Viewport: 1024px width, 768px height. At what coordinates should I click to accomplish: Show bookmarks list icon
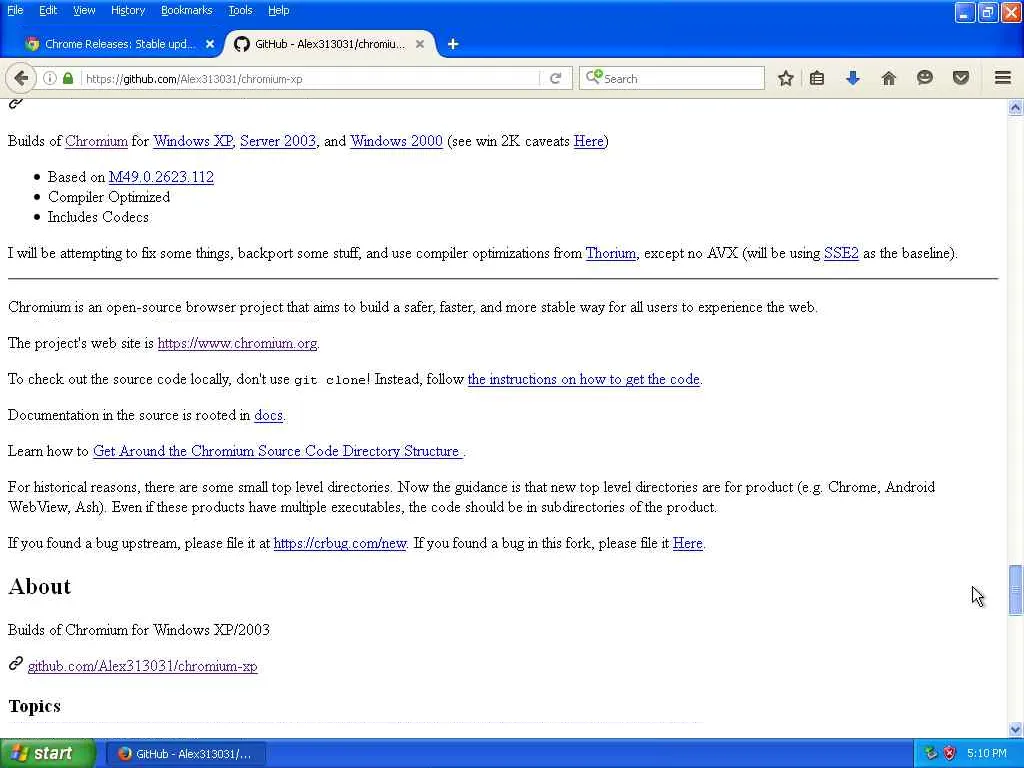[817, 78]
